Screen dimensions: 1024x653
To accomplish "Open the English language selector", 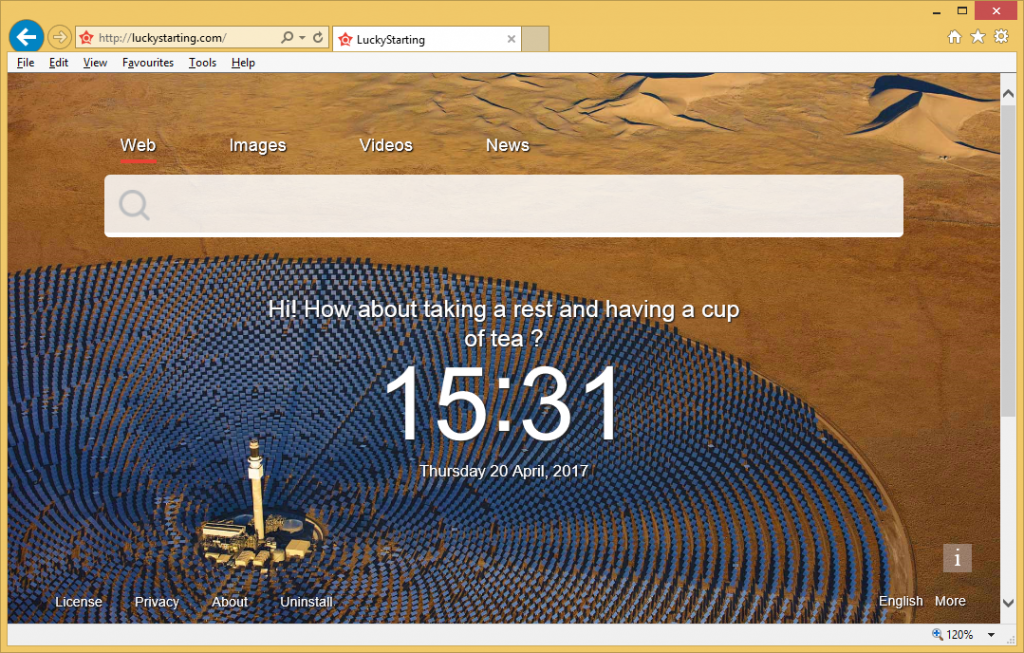I will click(900, 601).
